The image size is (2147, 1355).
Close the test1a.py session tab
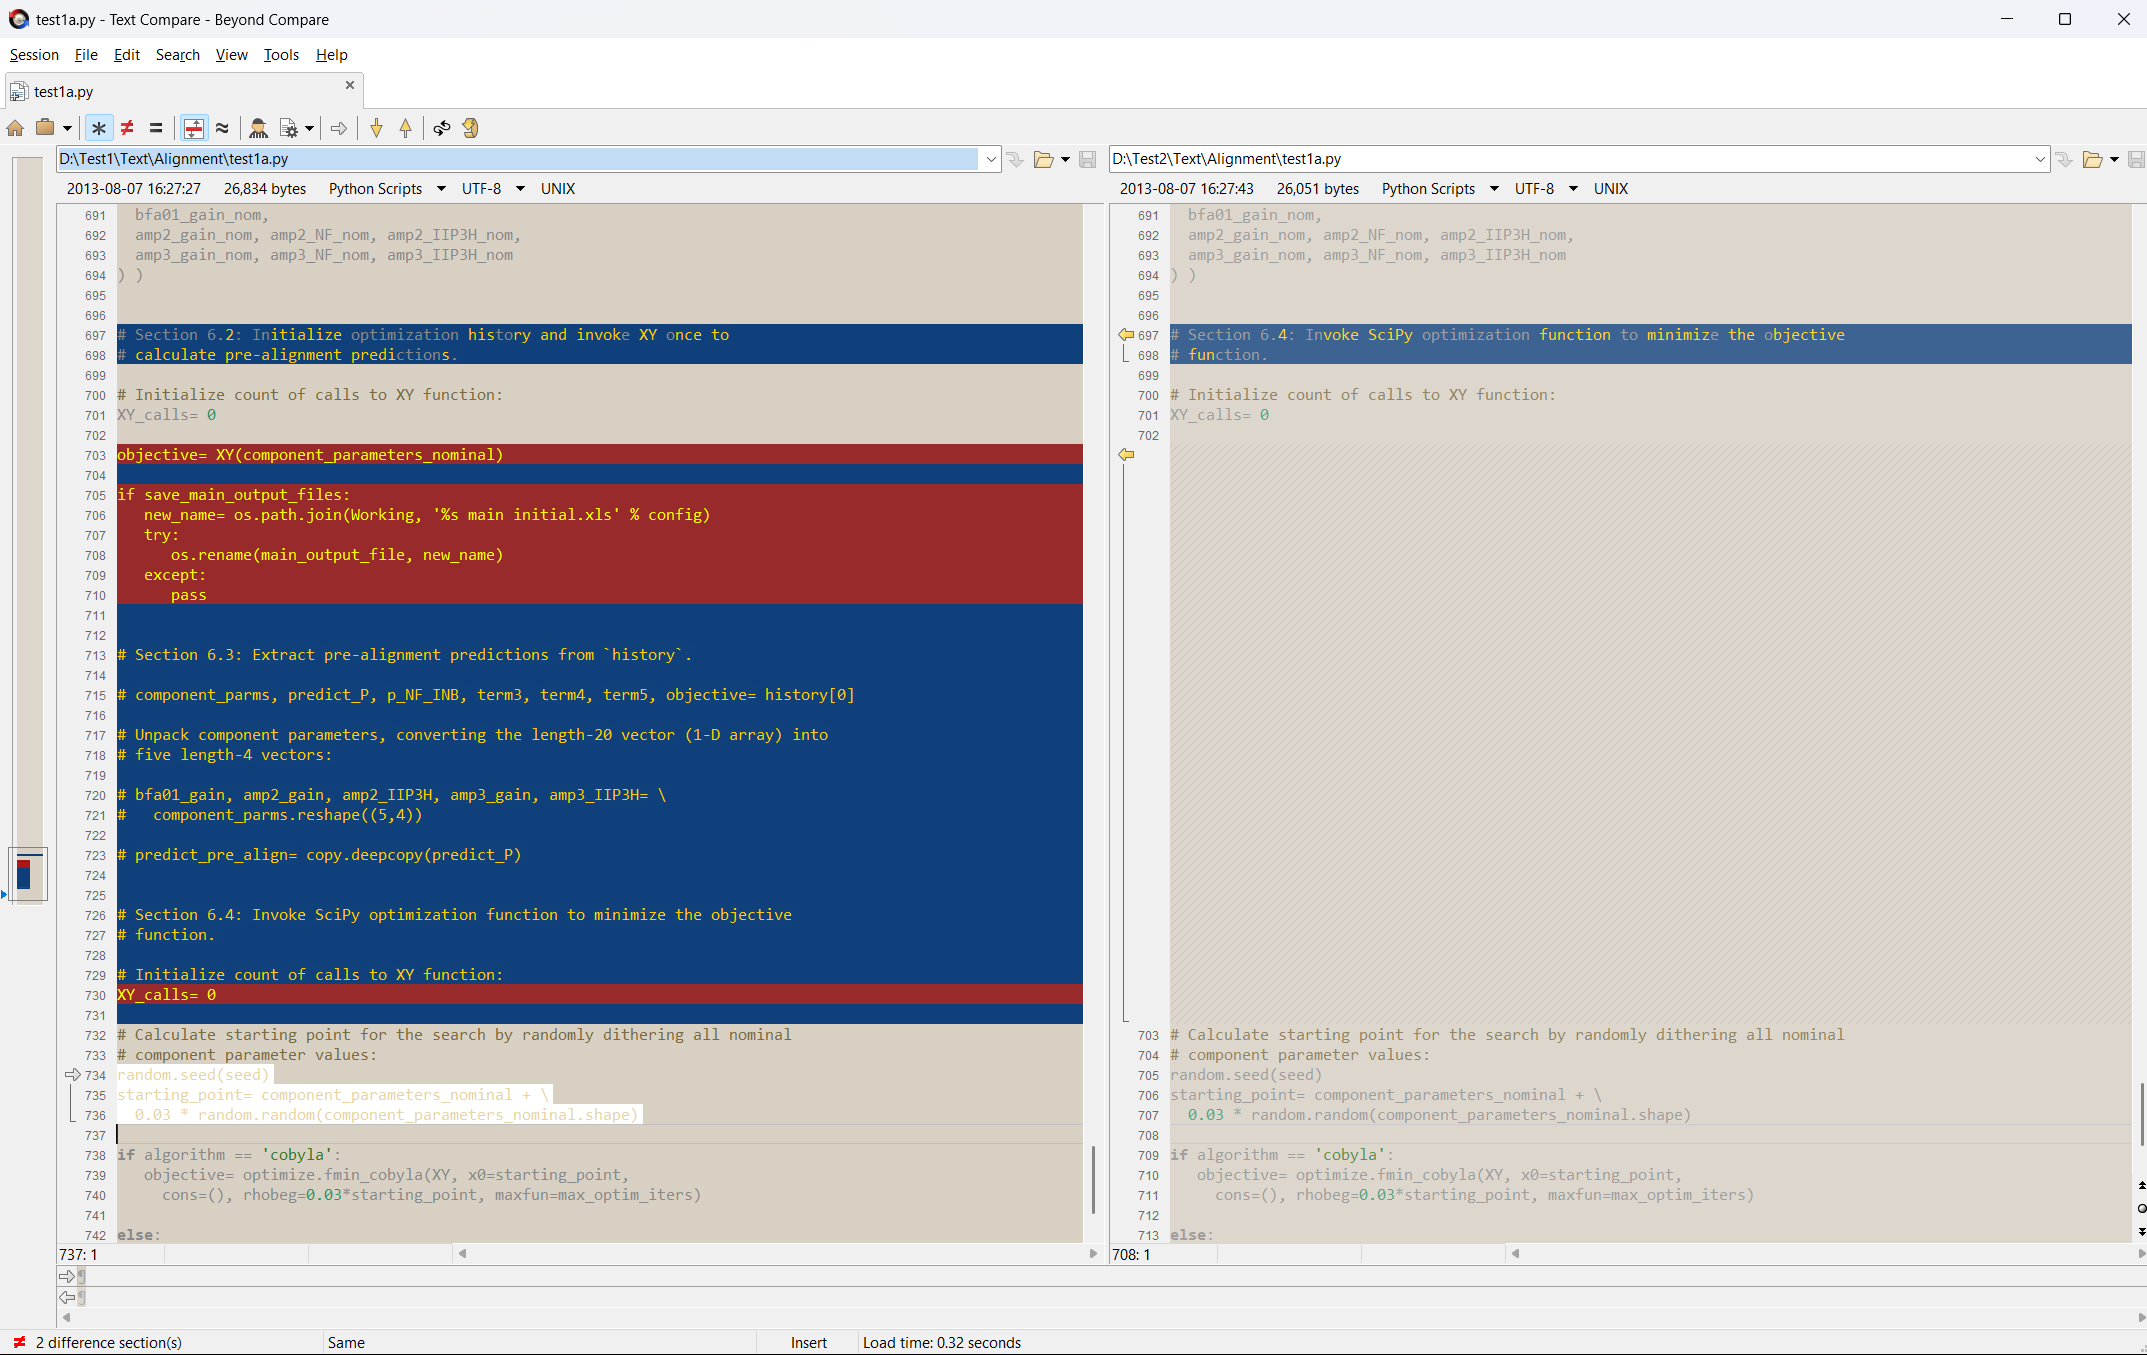coord(350,85)
